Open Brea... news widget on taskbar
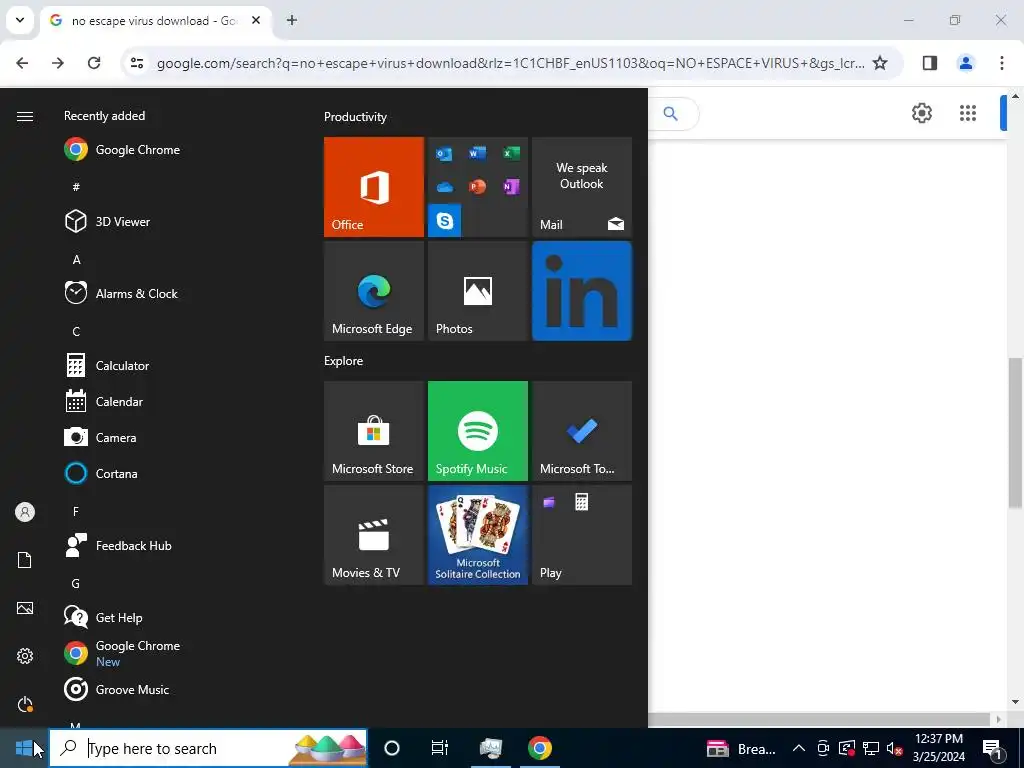Viewport: 1024px width, 768px height. coord(741,748)
